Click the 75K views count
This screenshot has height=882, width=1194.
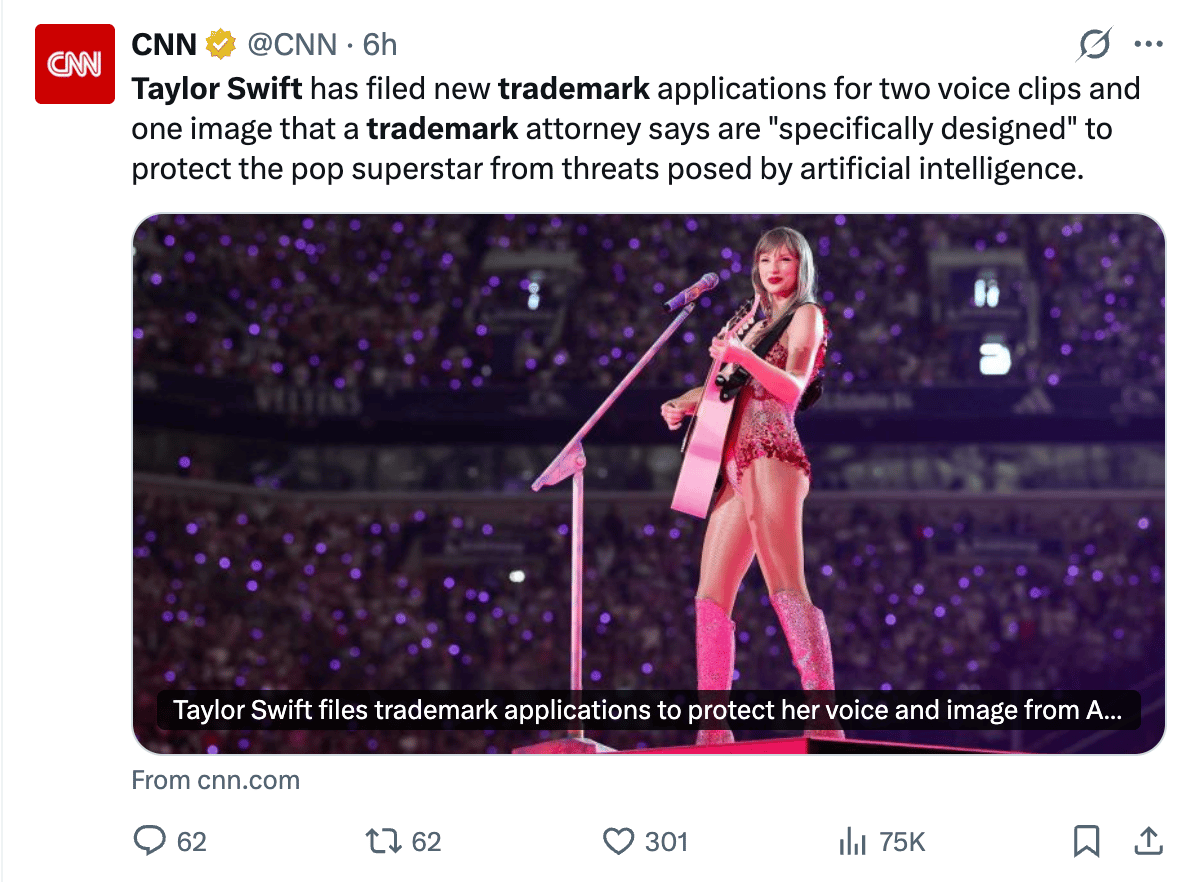point(902,842)
